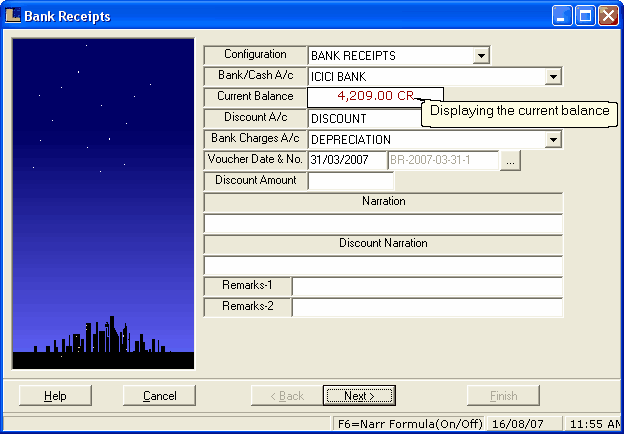Click the Remarks-2 input field
Image resolution: width=624 pixels, height=434 pixels.
click(x=427, y=307)
